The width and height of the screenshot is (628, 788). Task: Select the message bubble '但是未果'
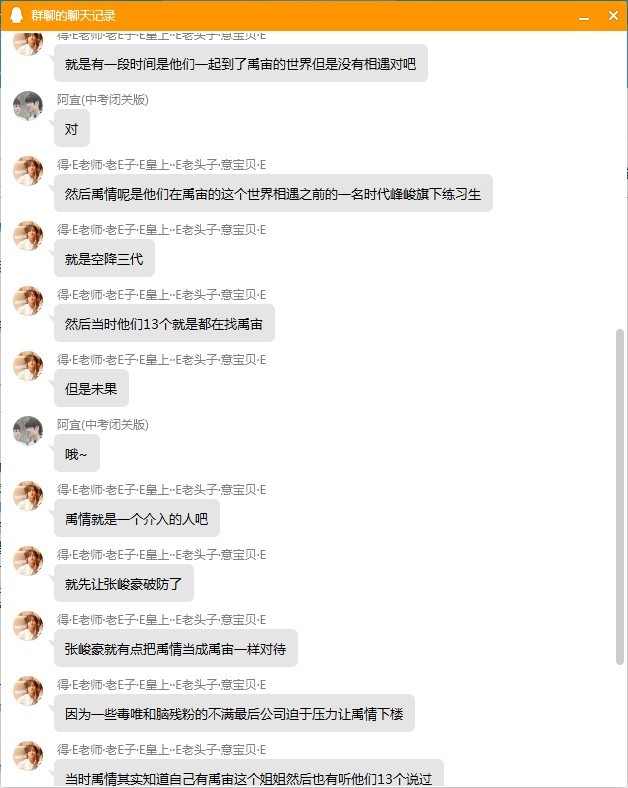[x=91, y=388]
